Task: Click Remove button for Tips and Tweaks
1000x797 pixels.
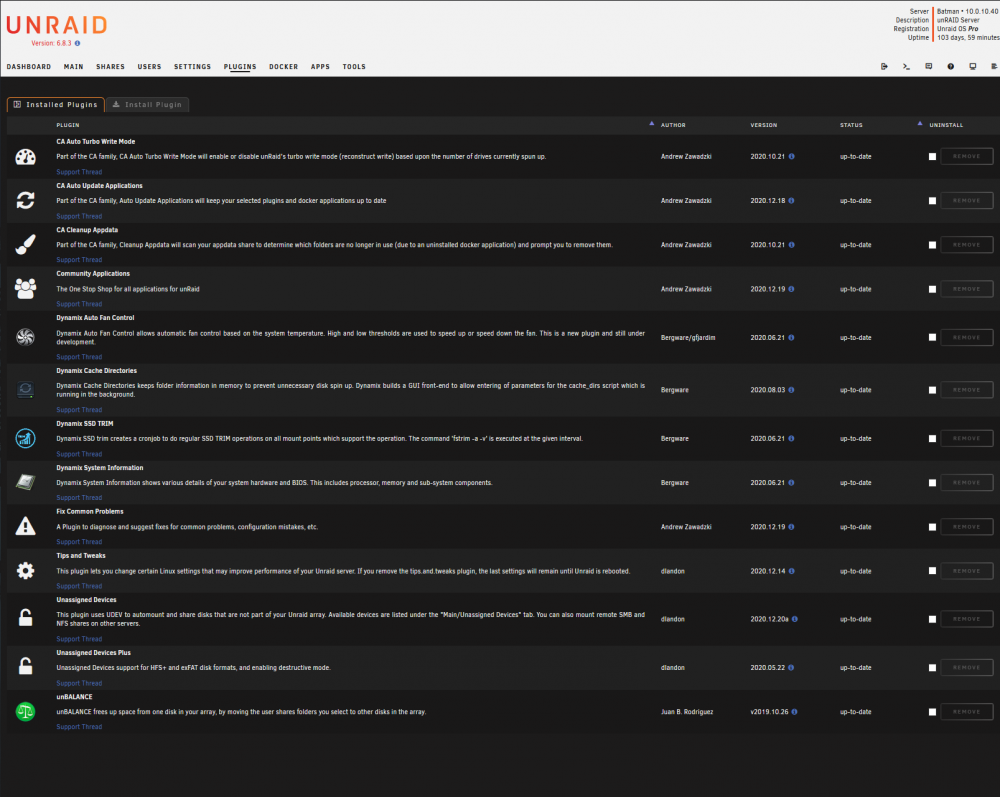Action: [967, 571]
